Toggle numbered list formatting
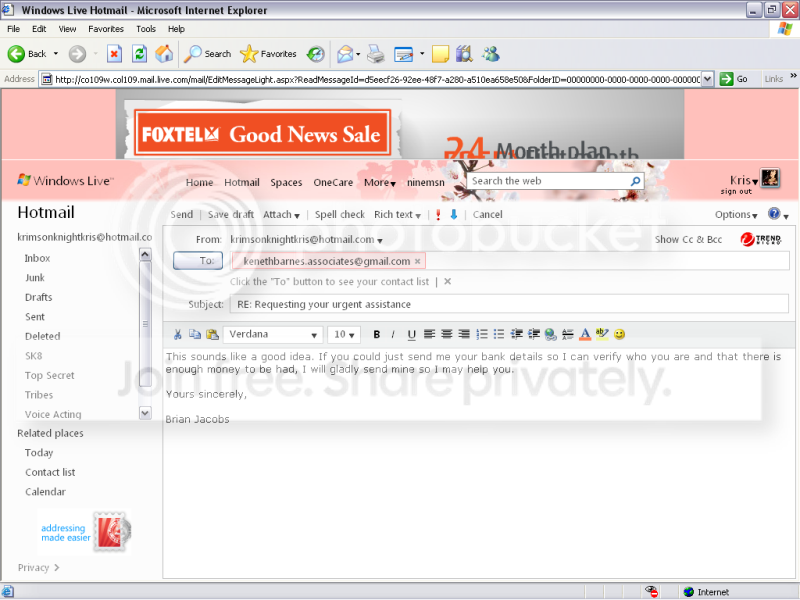 [x=482, y=334]
